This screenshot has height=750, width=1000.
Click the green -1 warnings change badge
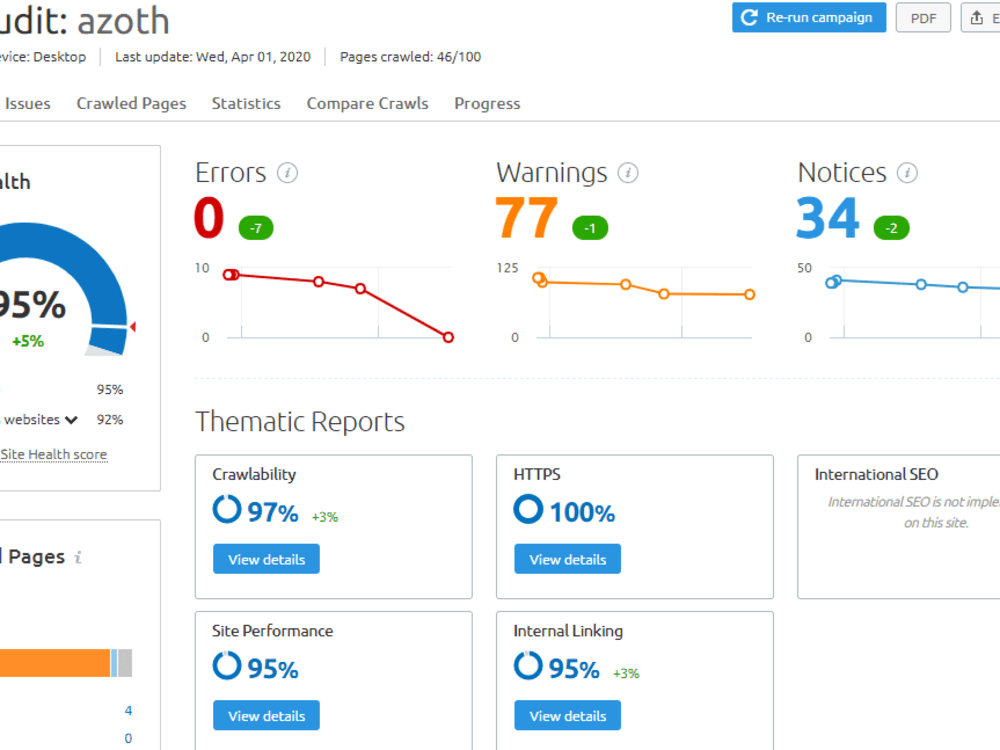point(590,228)
